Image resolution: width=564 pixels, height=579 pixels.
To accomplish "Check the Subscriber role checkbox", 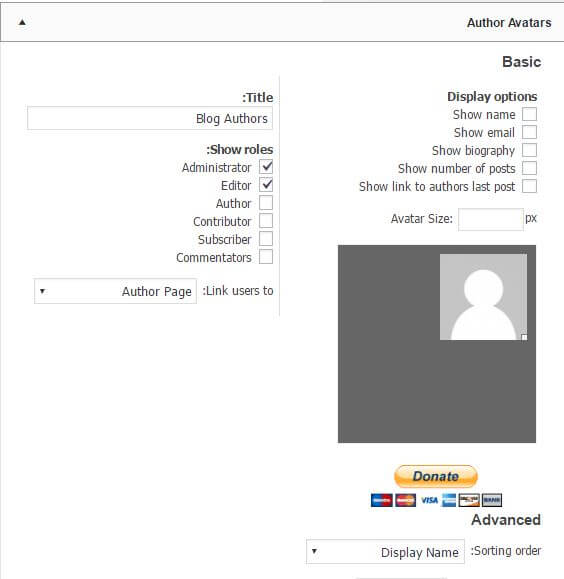I will click(266, 239).
